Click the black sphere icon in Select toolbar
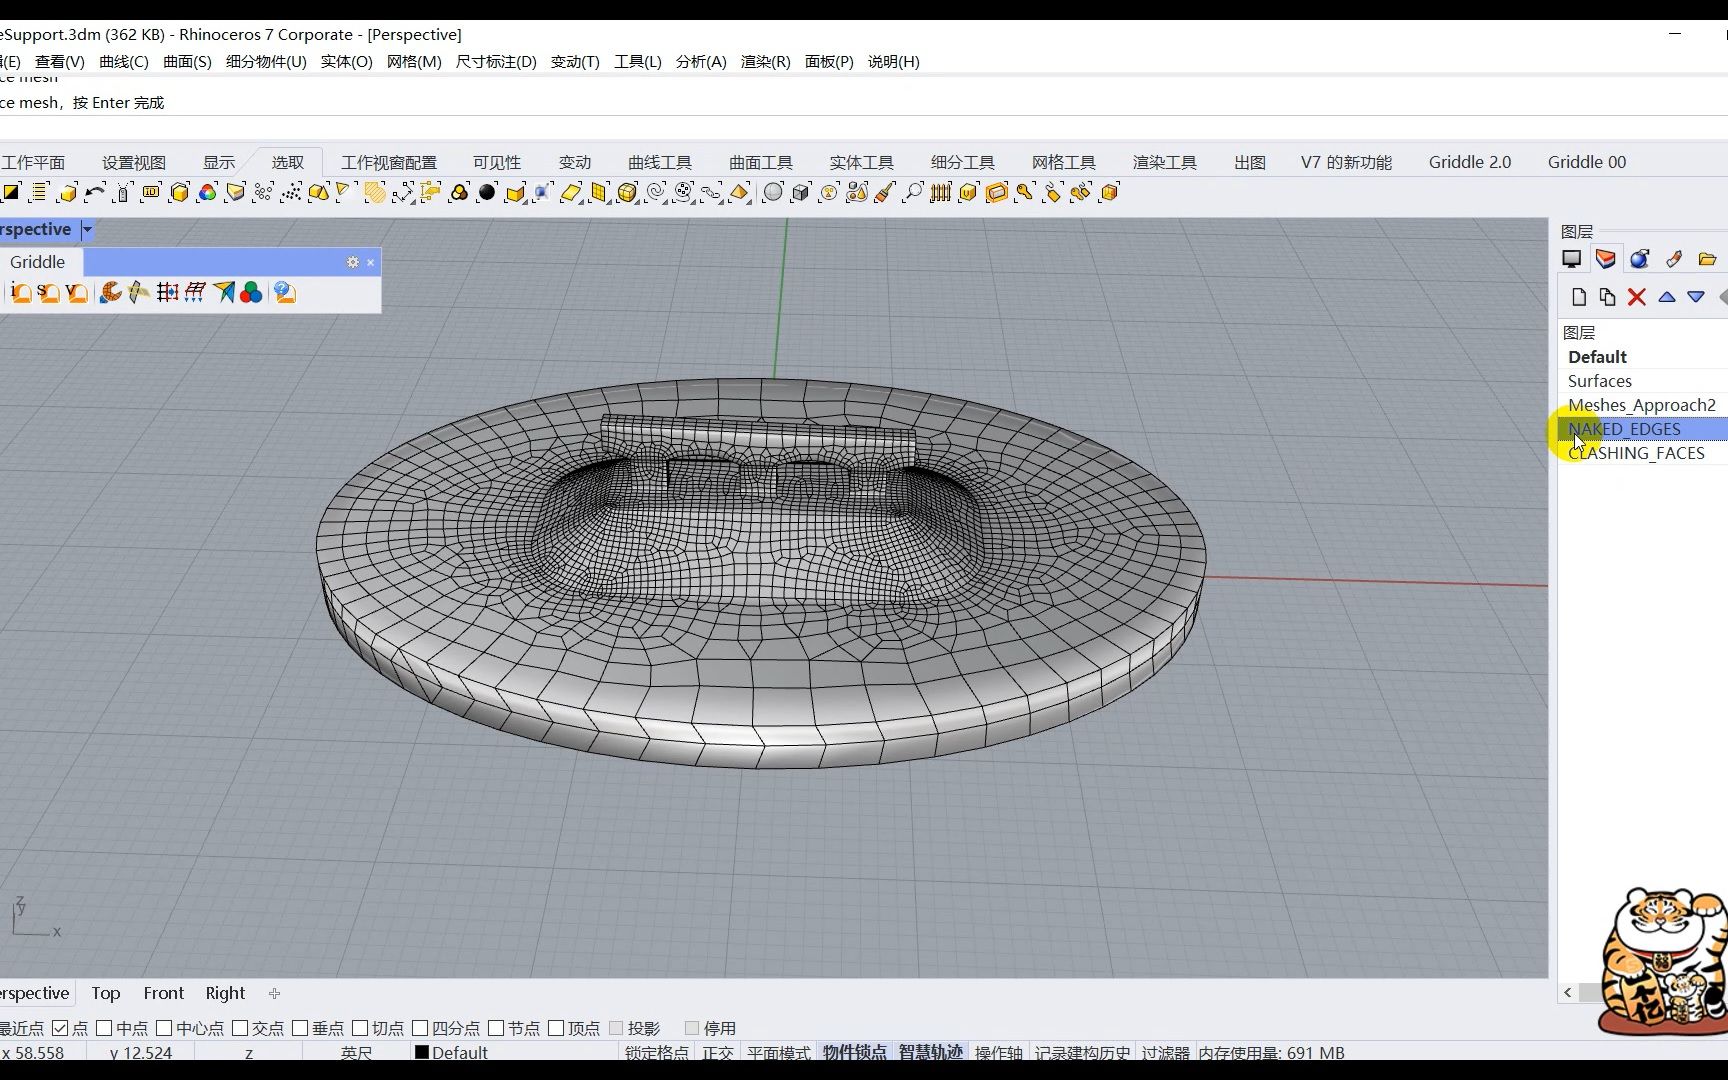 (x=487, y=193)
